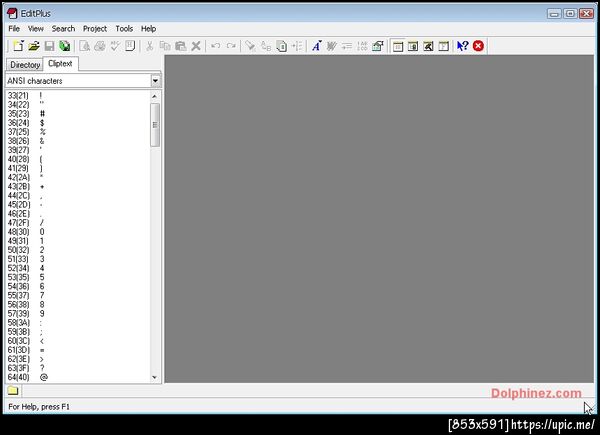The height and width of the screenshot is (435, 600).
Task: Click the Save All toolbar icon
Action: click(x=65, y=46)
